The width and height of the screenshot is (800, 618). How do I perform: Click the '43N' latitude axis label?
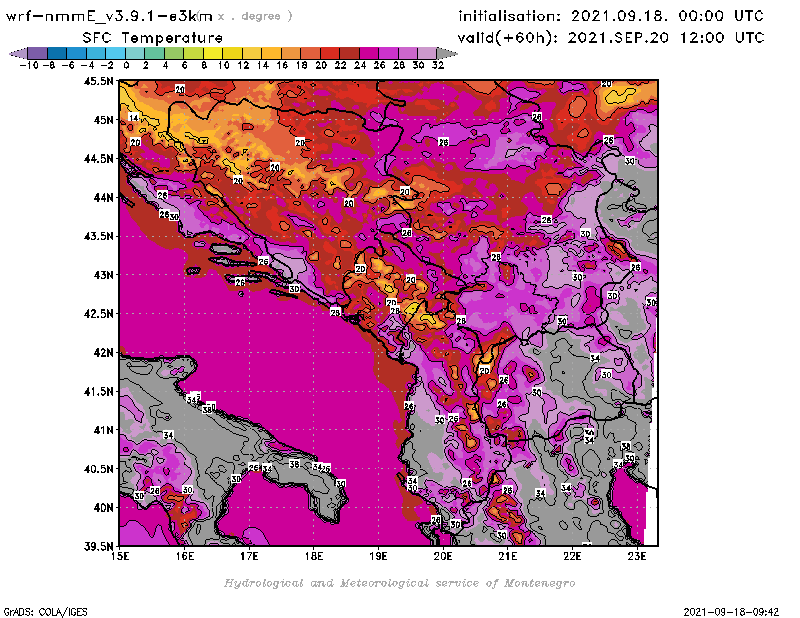[103, 275]
